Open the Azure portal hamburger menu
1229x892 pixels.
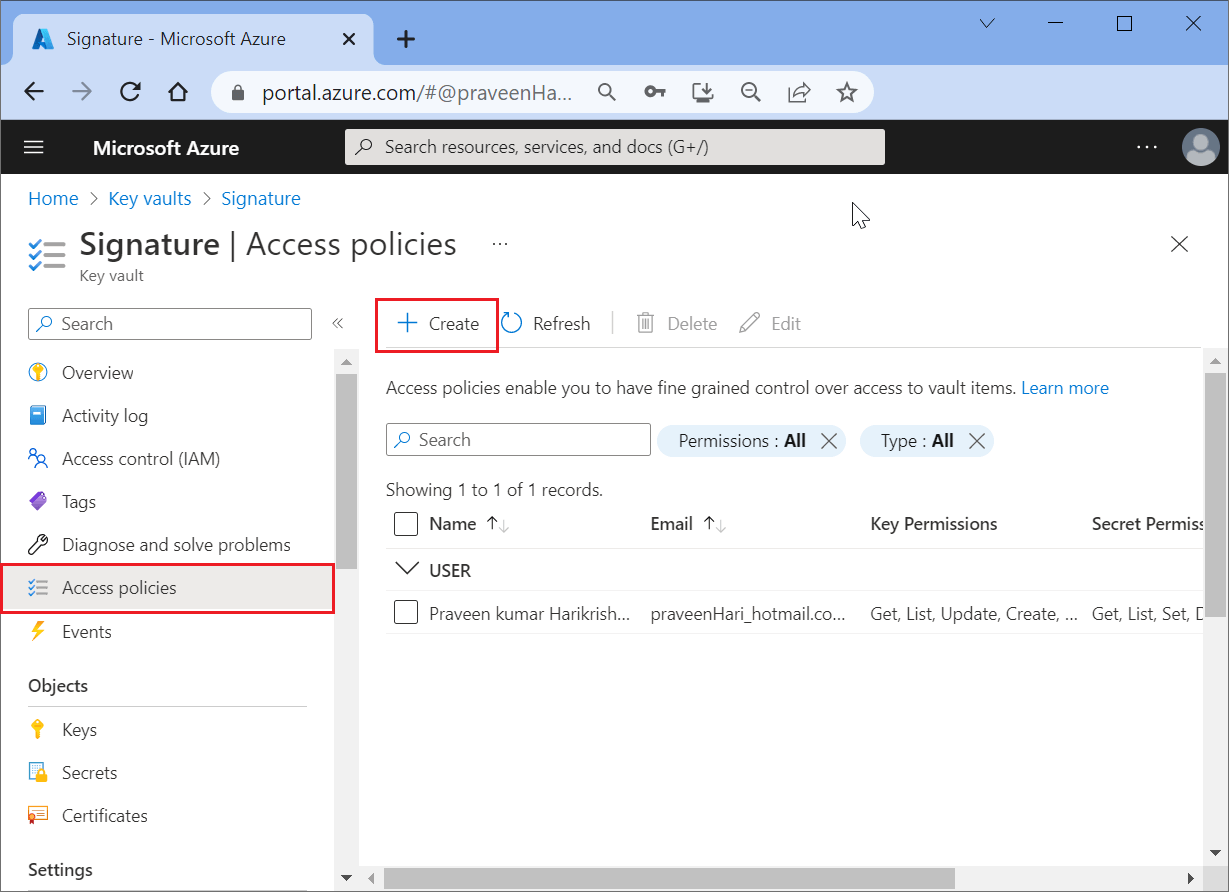click(x=34, y=147)
